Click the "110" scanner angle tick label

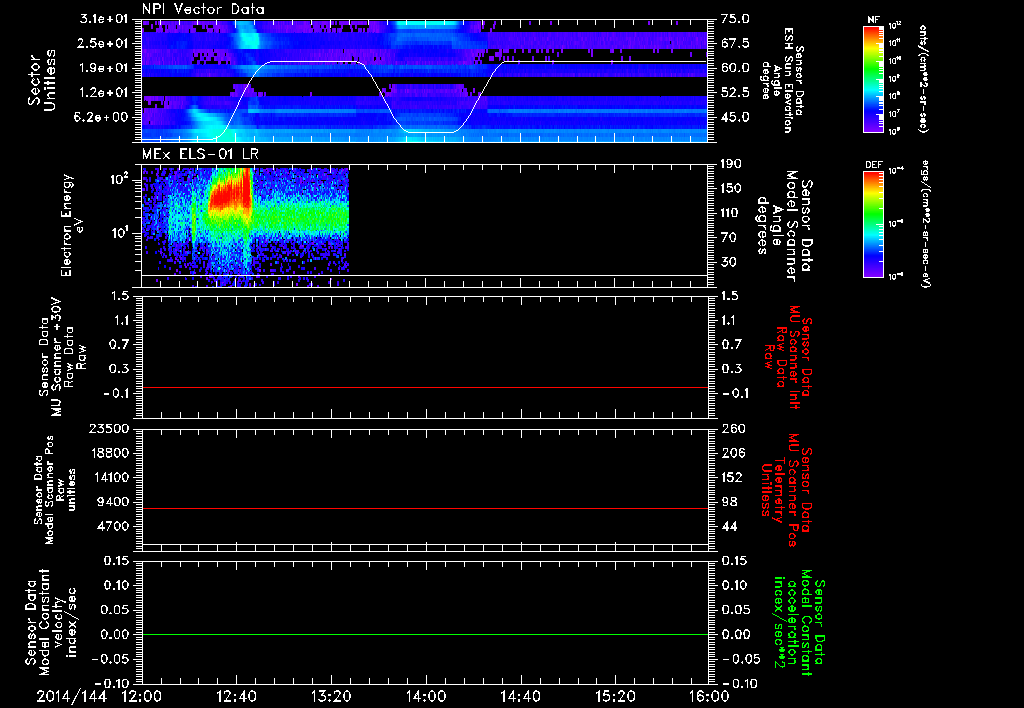731,213
